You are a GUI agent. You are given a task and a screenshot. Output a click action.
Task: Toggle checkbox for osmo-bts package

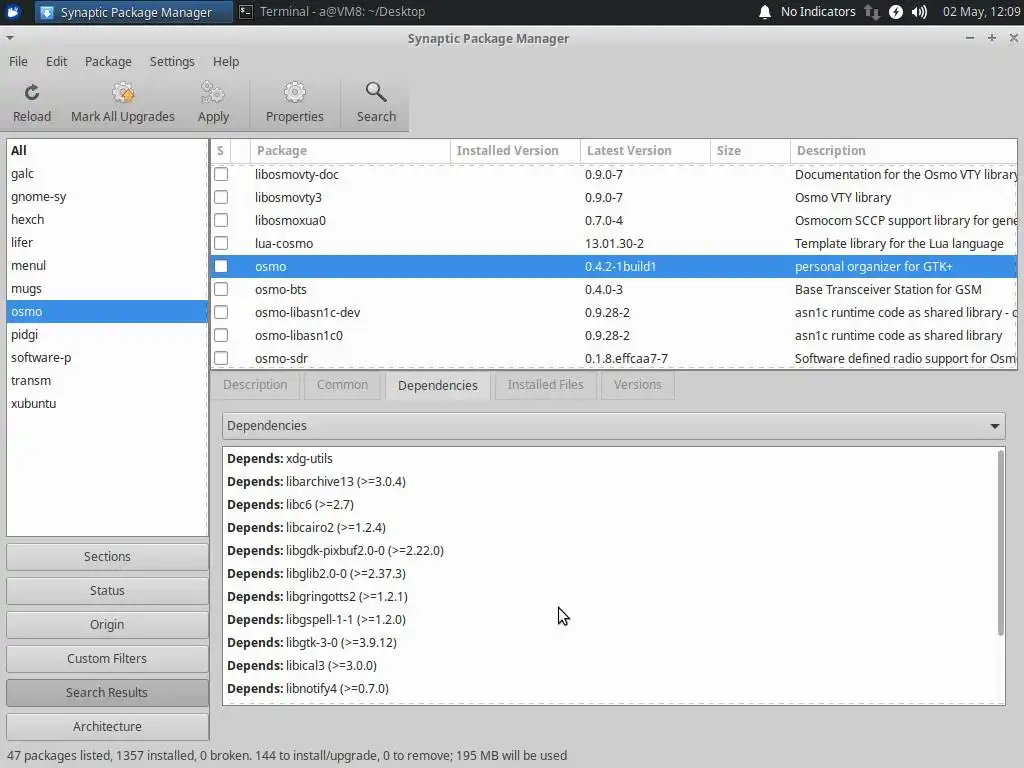[221, 289]
